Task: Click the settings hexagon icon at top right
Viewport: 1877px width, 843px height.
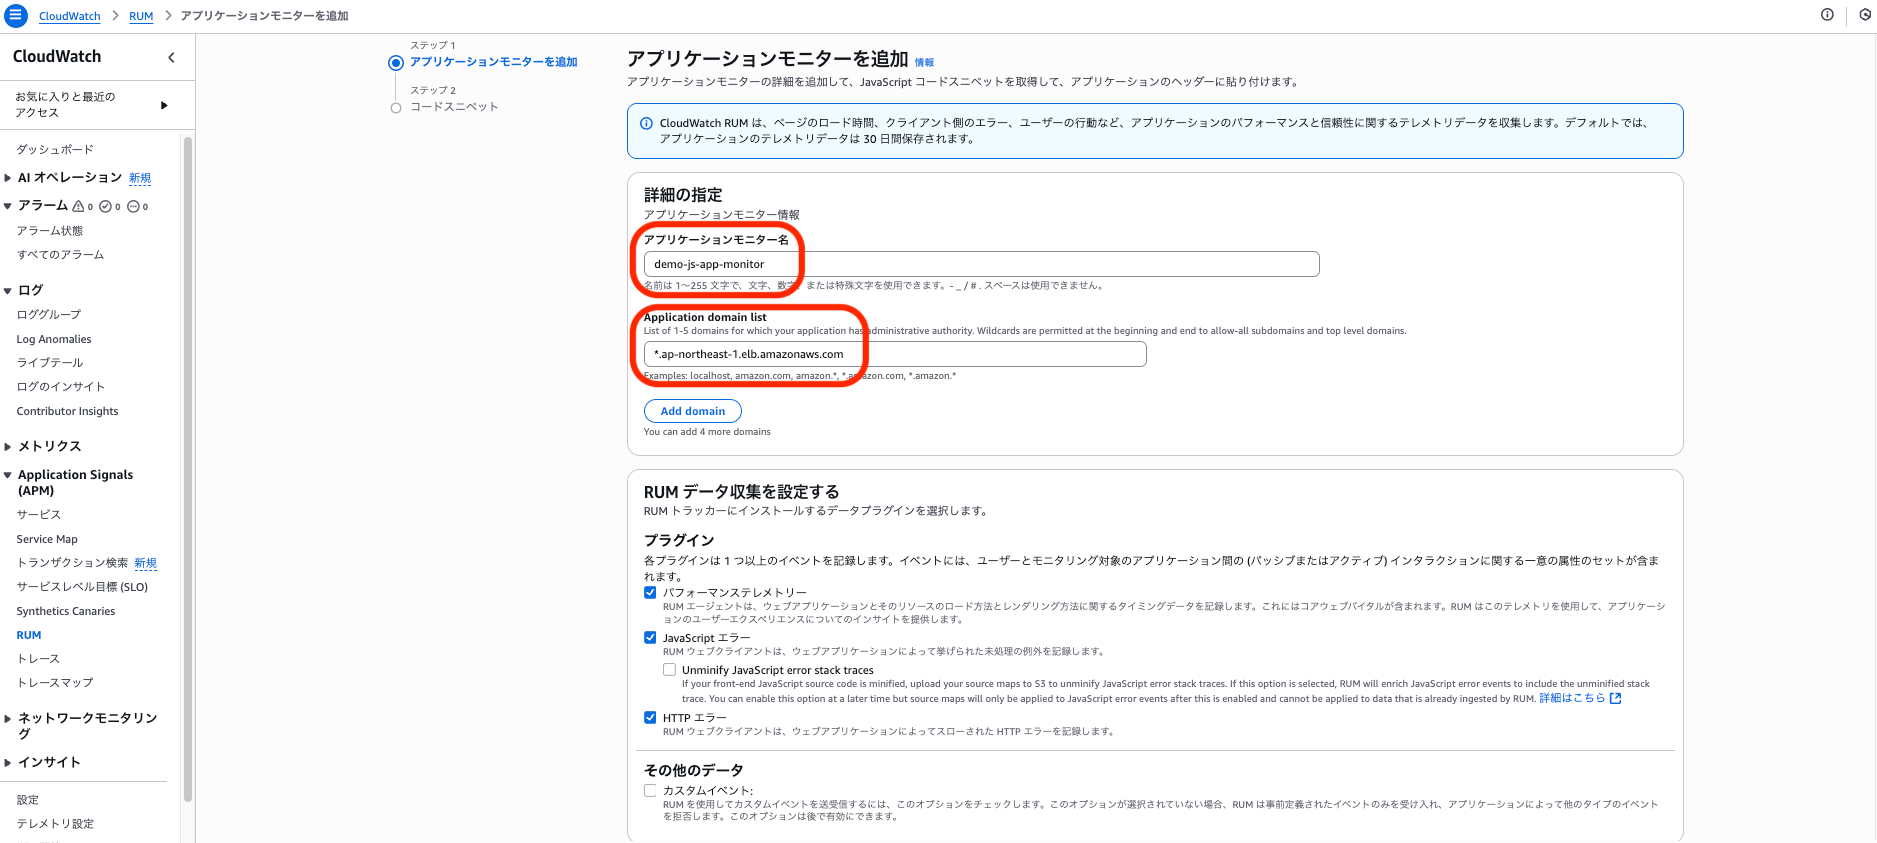Action: 1865,15
